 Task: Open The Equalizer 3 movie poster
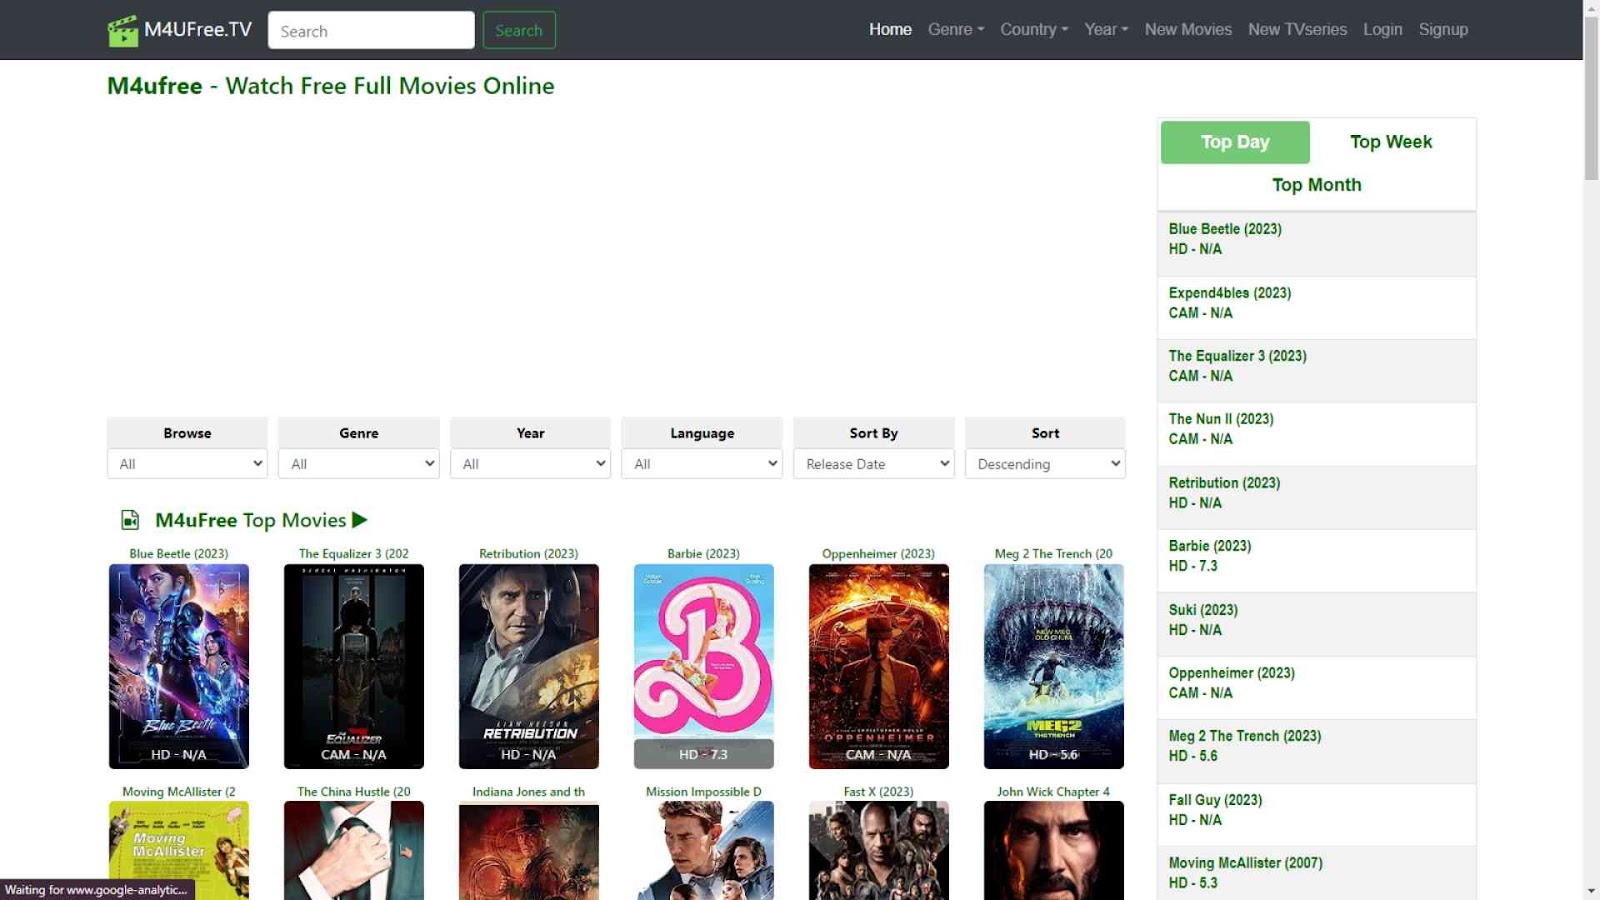[354, 666]
